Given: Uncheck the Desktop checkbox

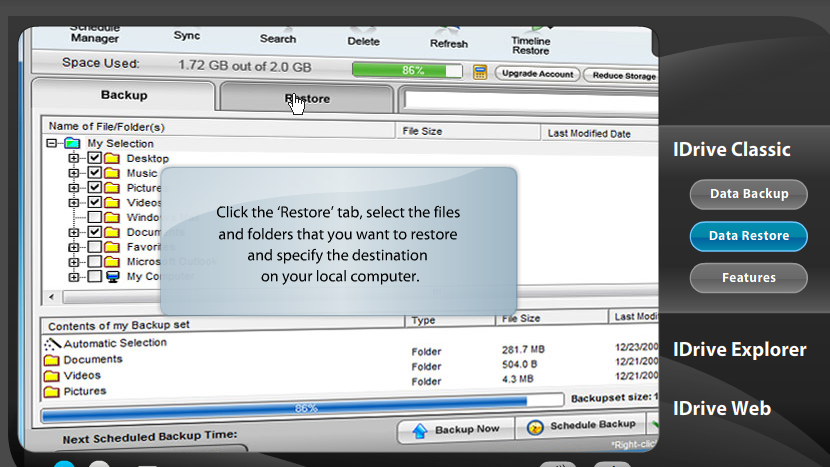Looking at the screenshot, I should [x=94, y=158].
